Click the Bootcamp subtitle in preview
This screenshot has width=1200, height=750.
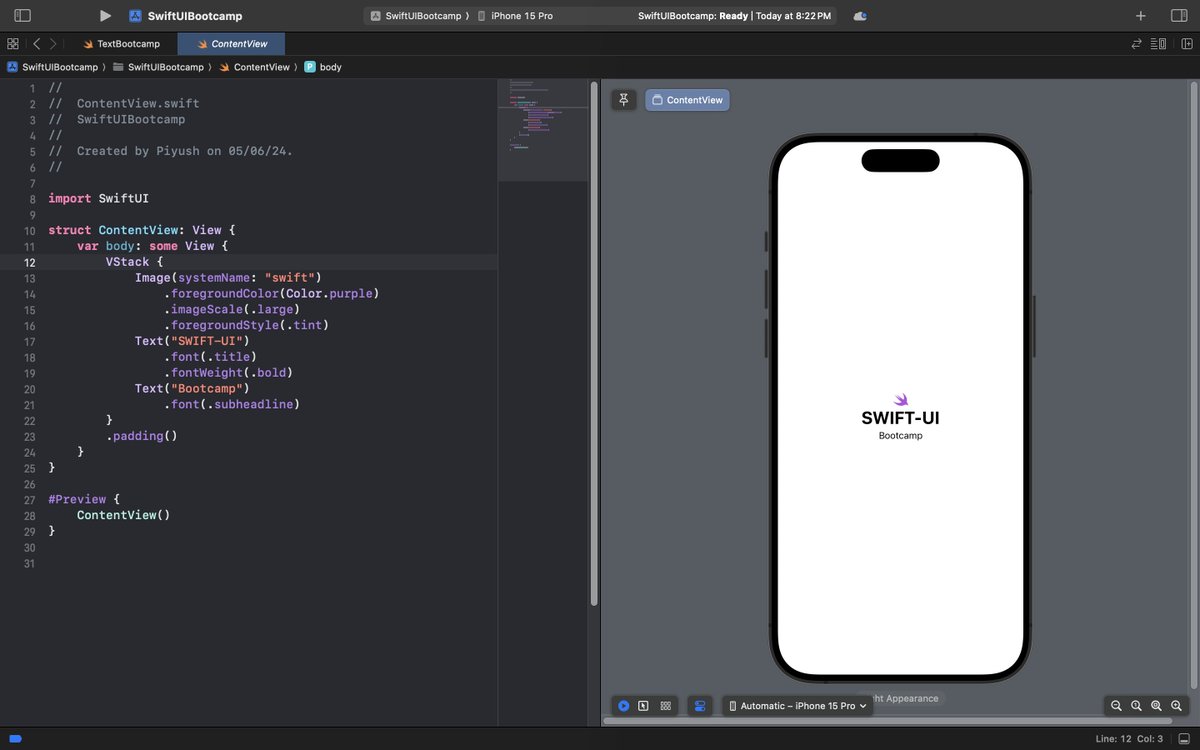900,435
